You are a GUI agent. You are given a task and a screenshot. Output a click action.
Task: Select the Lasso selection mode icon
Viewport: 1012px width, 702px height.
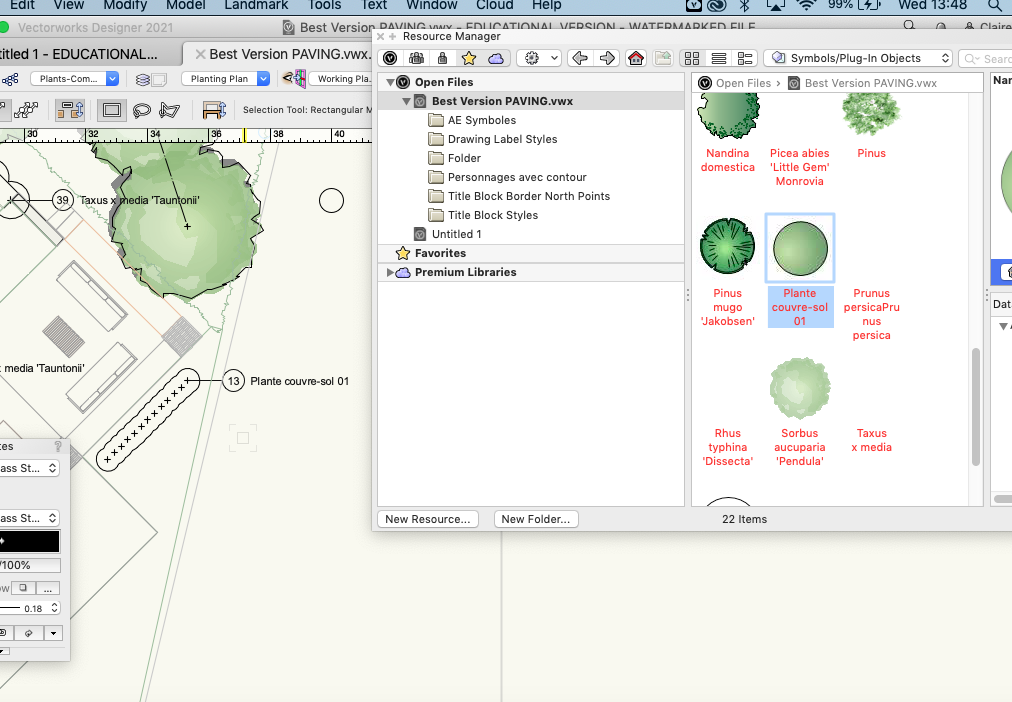pyautogui.click(x=140, y=110)
